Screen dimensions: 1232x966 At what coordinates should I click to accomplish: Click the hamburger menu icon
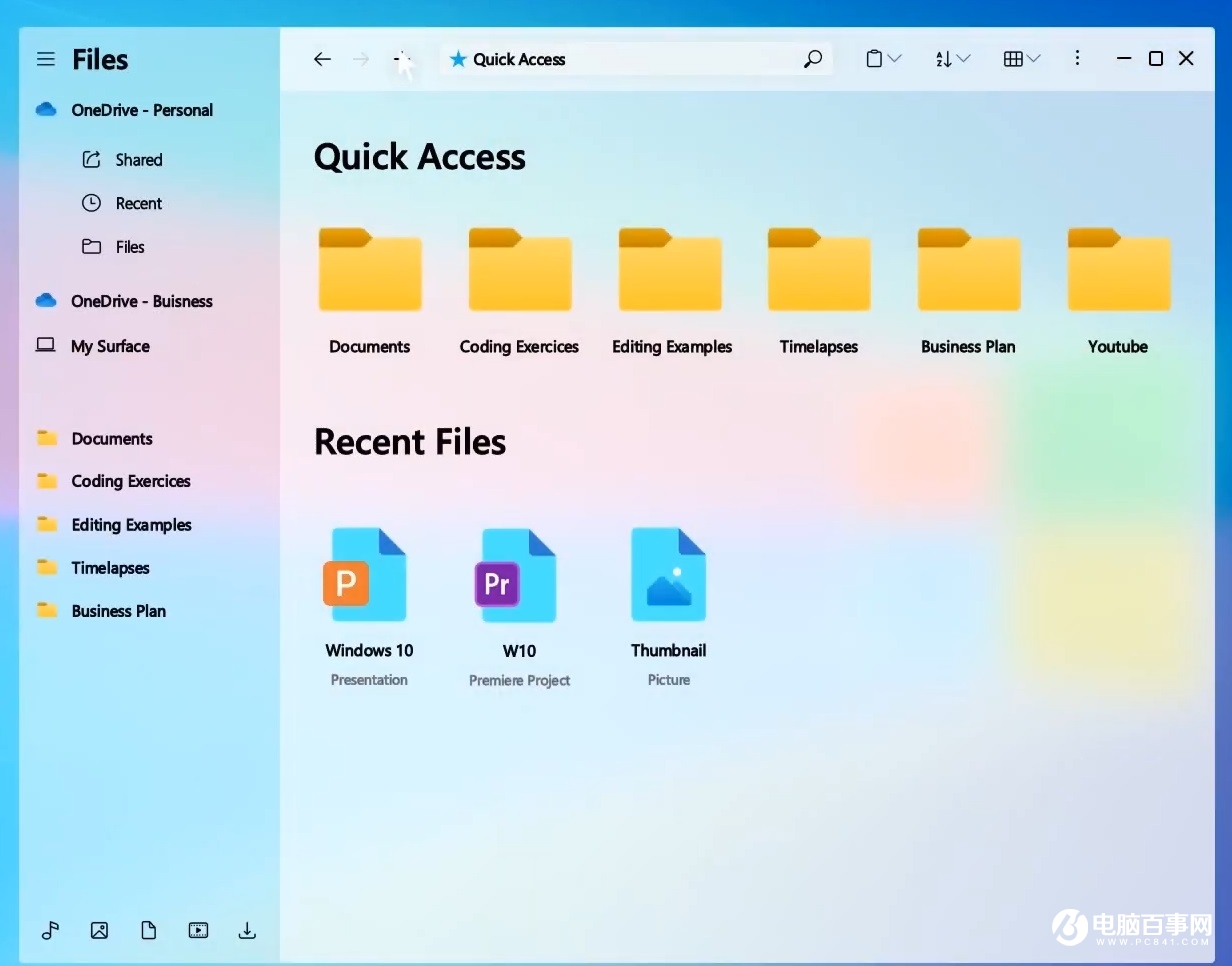pos(46,59)
